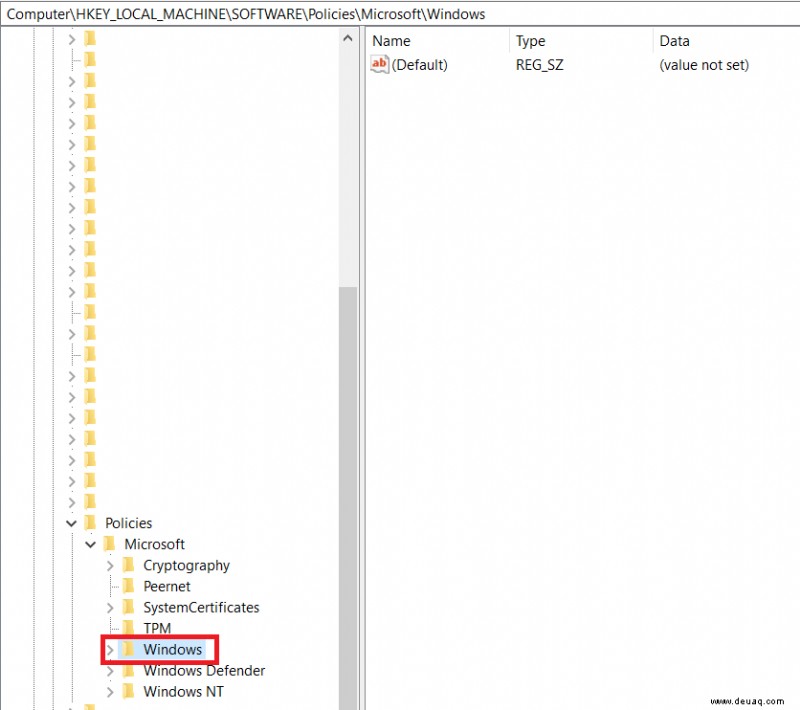Viewport: 800px width, 710px height.
Task: Select the Policies folder
Action: pyautogui.click(x=129, y=523)
